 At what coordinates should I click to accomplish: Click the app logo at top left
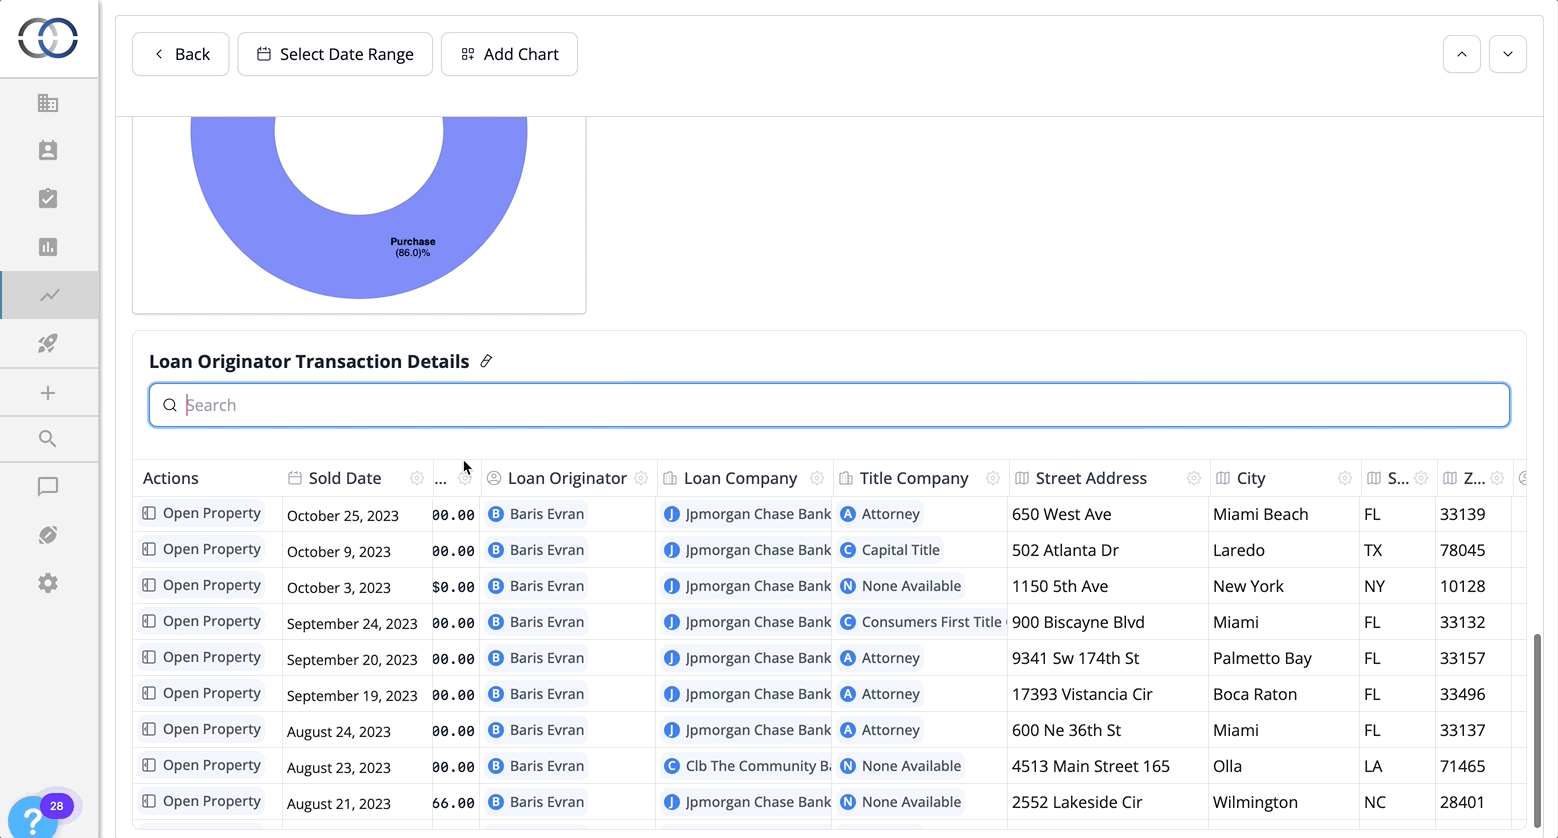coord(48,38)
